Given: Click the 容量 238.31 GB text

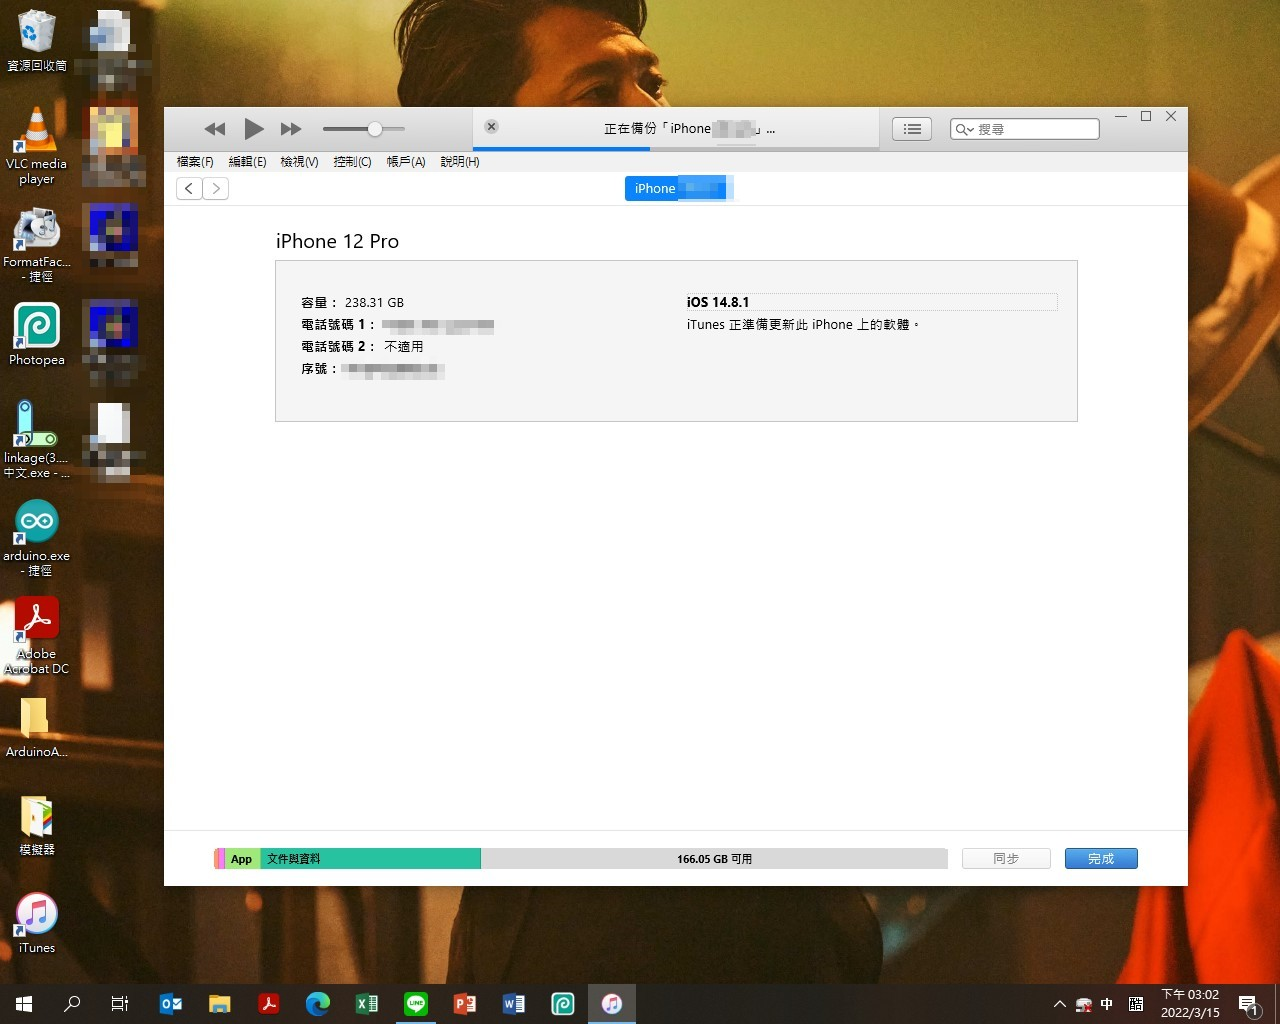Looking at the screenshot, I should [x=352, y=302].
